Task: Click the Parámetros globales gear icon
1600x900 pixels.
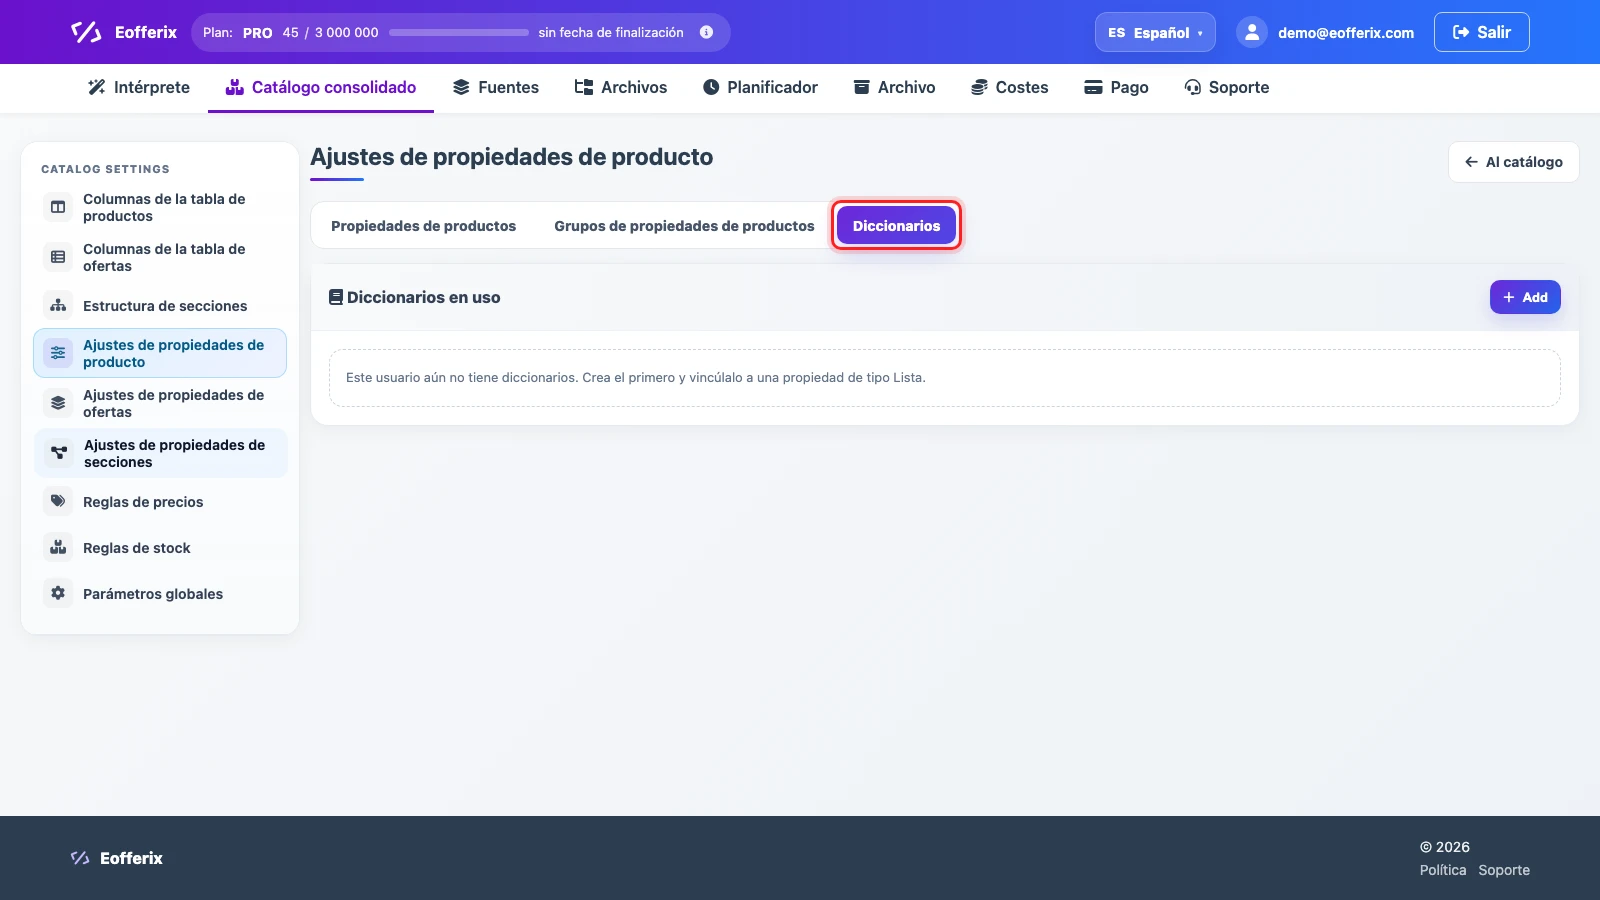Action: [58, 593]
